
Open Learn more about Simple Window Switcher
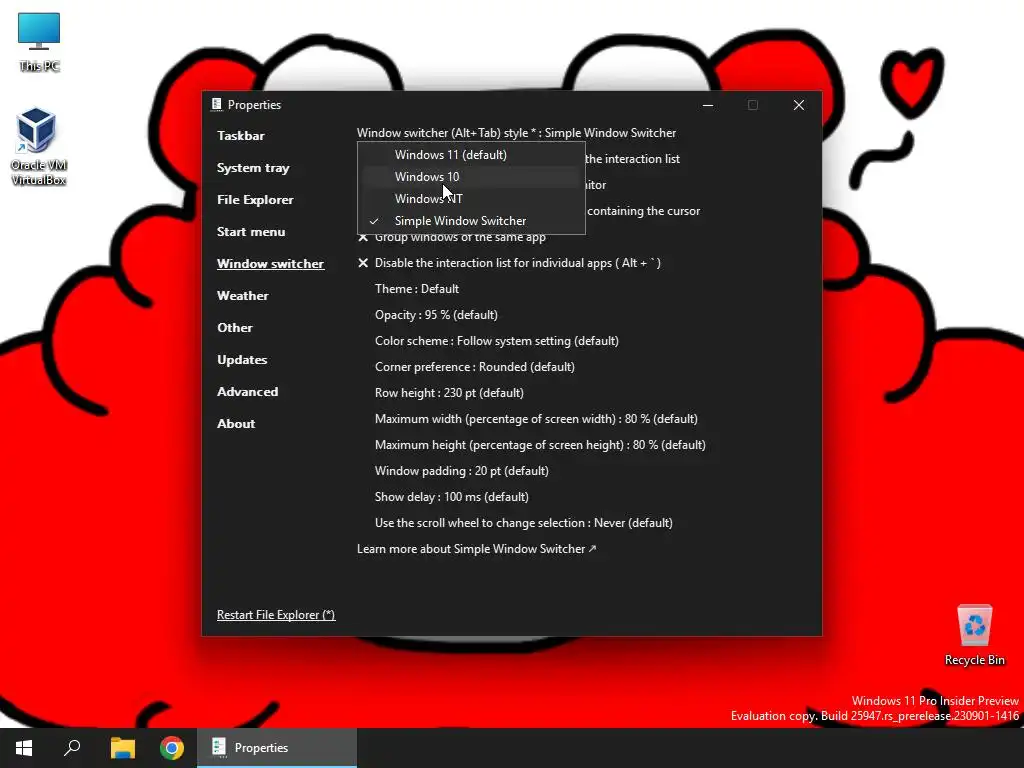[477, 549]
